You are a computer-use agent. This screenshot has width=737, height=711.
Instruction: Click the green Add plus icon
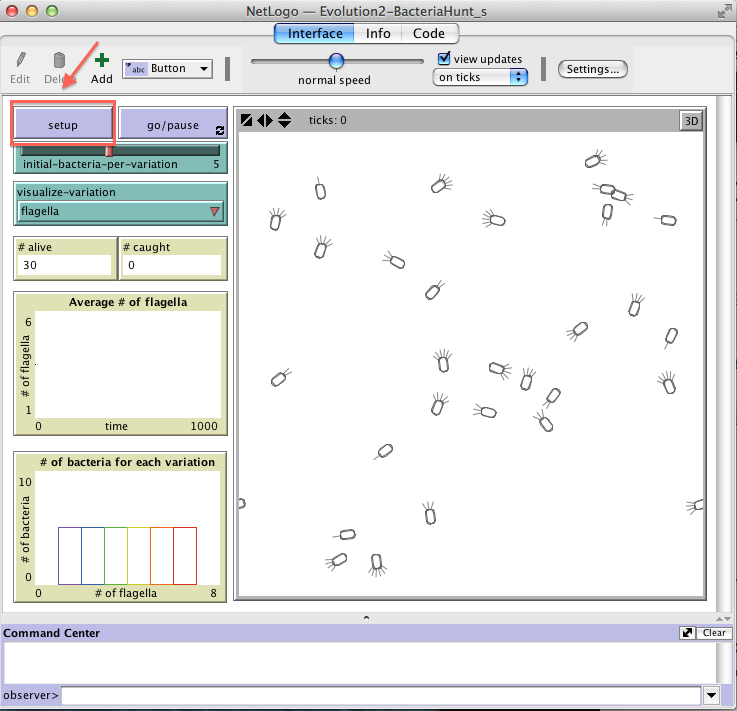tap(101, 61)
